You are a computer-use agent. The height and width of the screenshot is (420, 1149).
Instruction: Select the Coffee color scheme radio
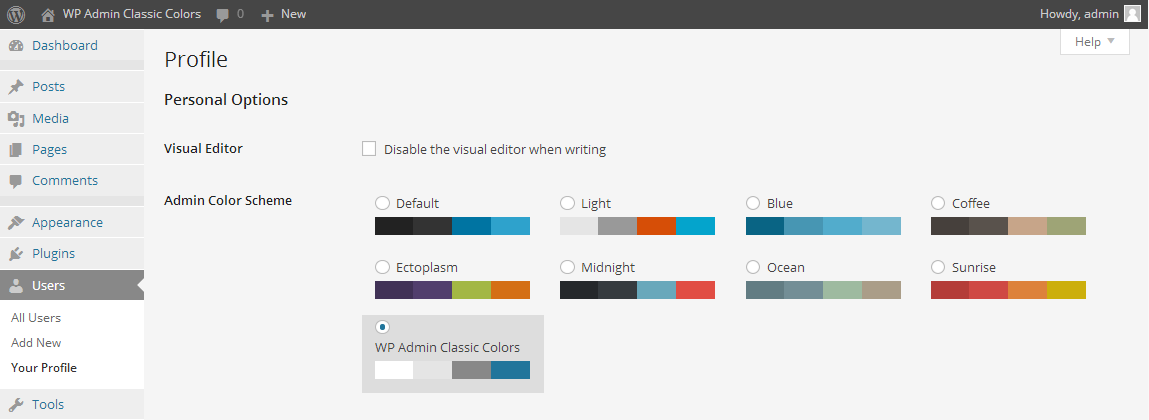click(938, 203)
